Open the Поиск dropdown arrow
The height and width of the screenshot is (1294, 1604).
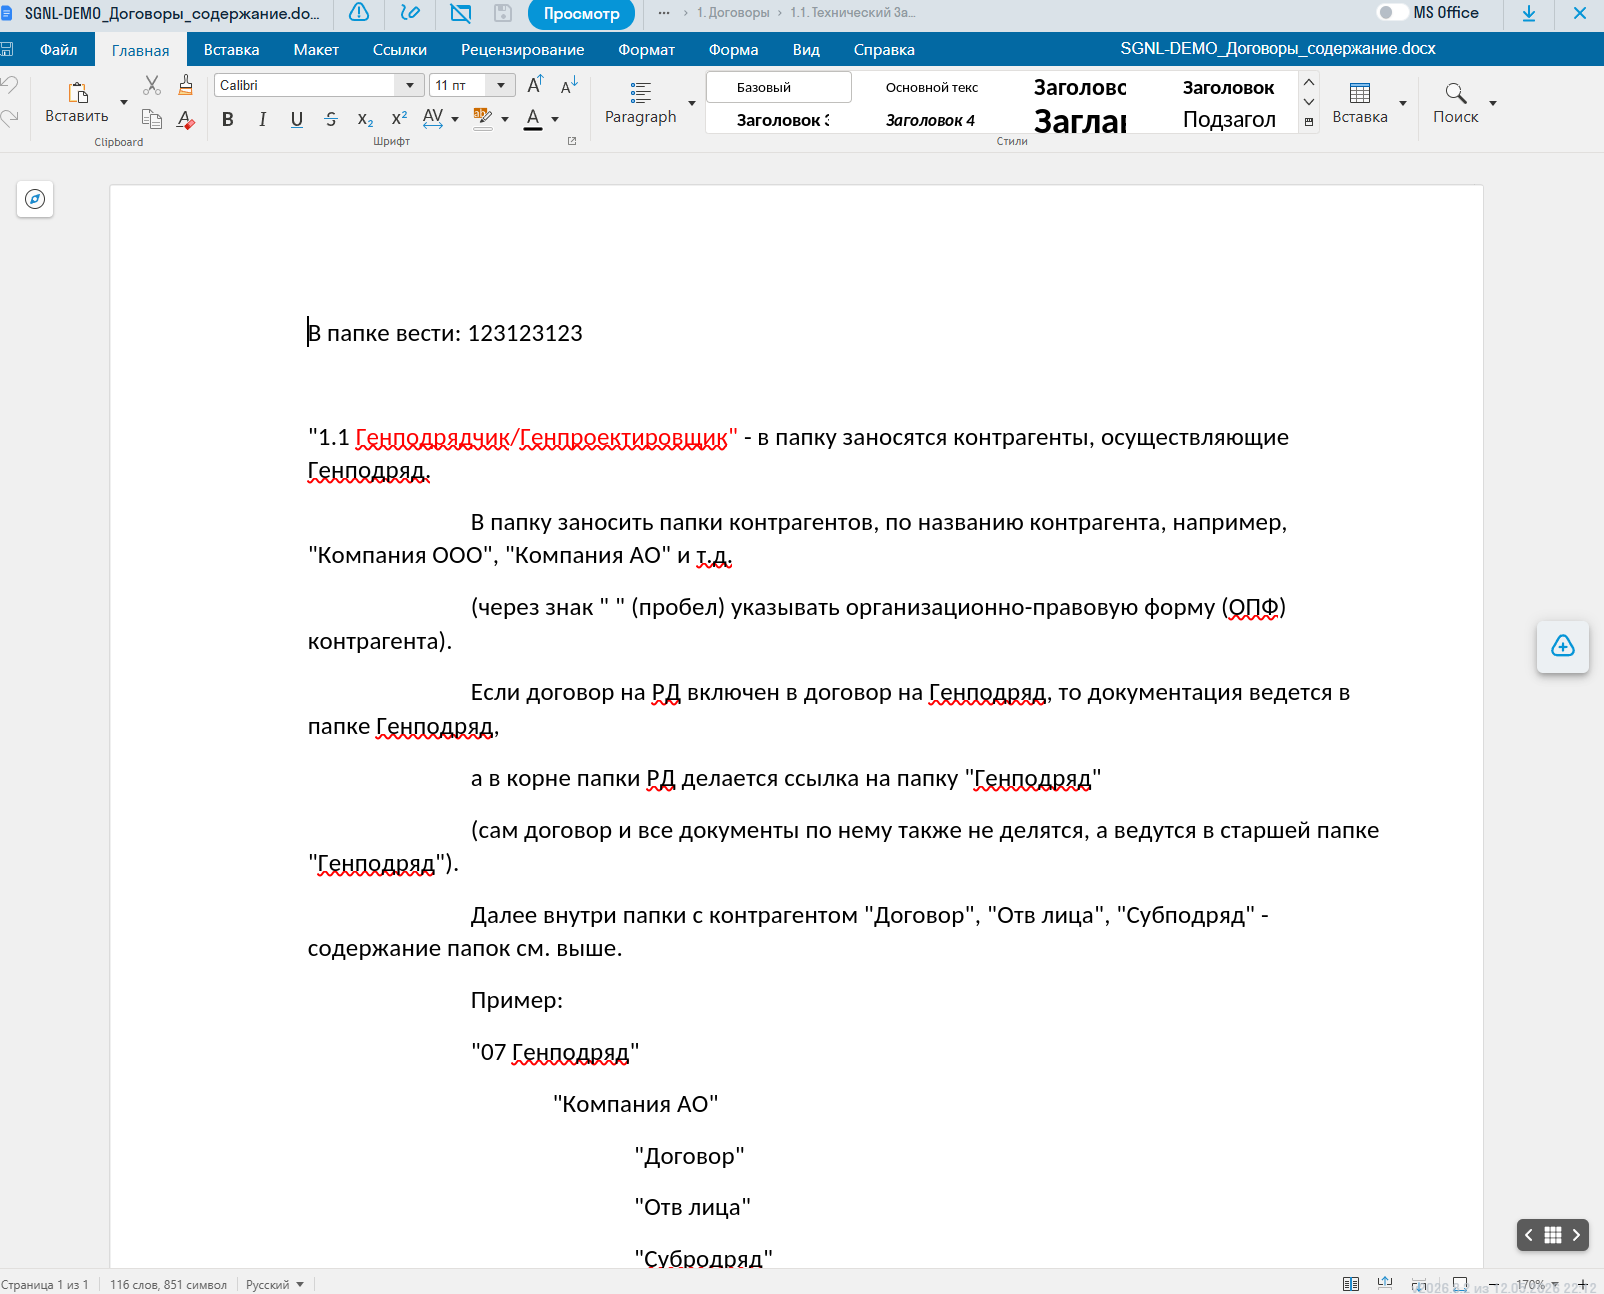[1493, 103]
